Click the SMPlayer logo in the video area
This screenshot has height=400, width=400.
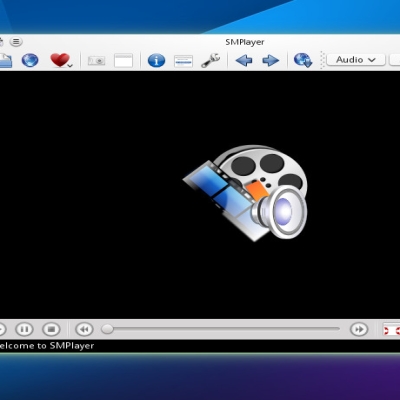tap(245, 192)
